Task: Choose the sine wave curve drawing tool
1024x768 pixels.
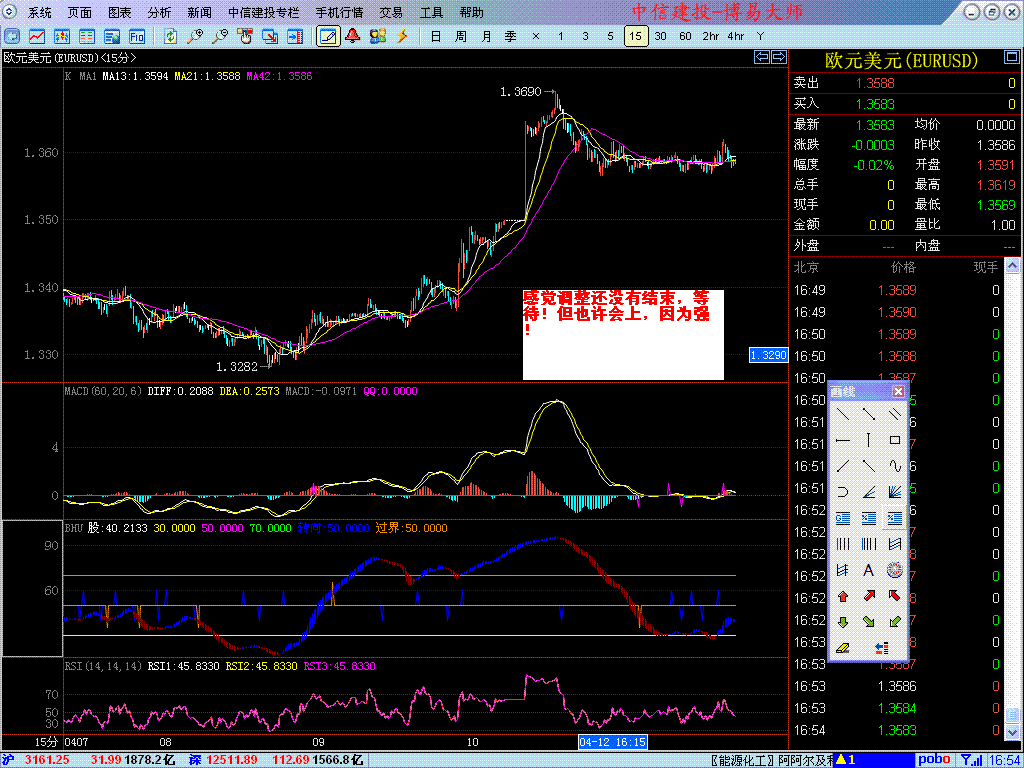Action: click(x=894, y=466)
